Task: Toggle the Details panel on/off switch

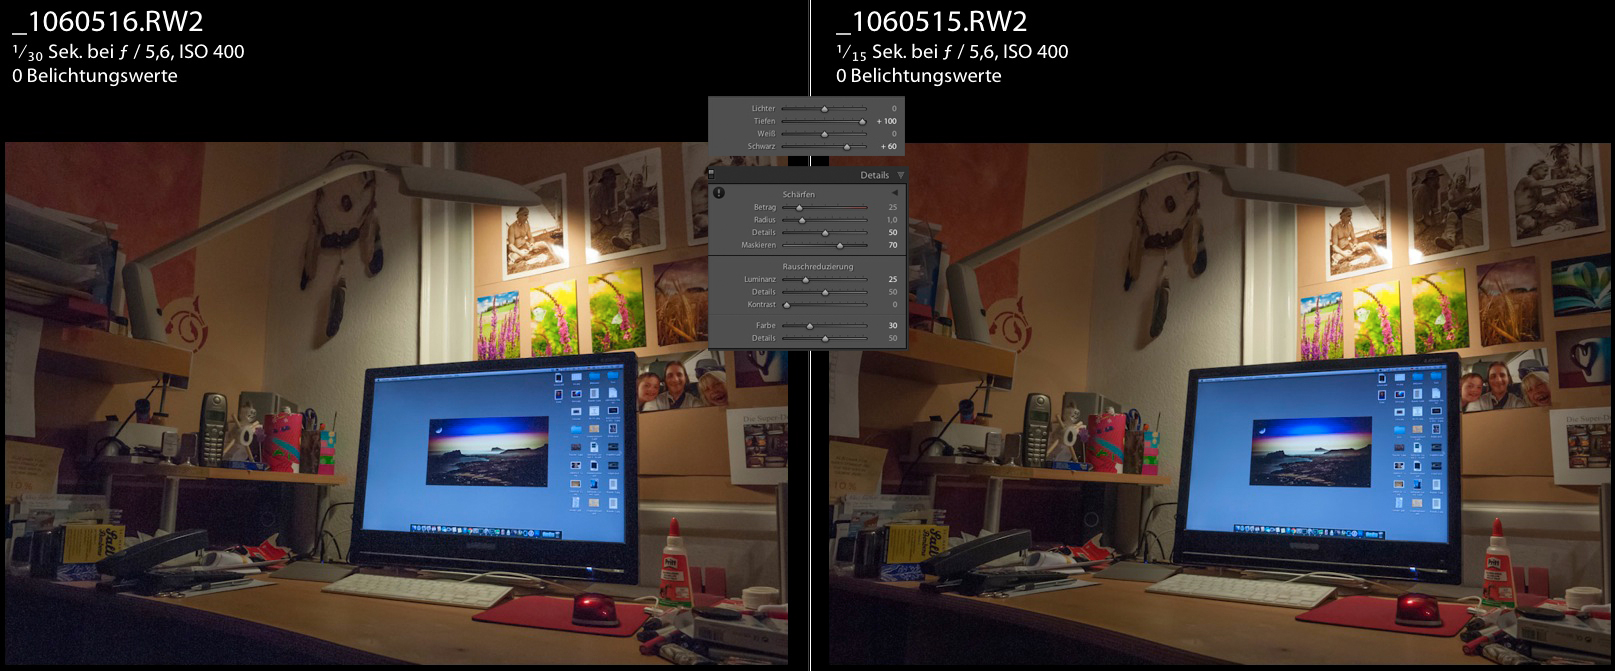Action: 711,174
